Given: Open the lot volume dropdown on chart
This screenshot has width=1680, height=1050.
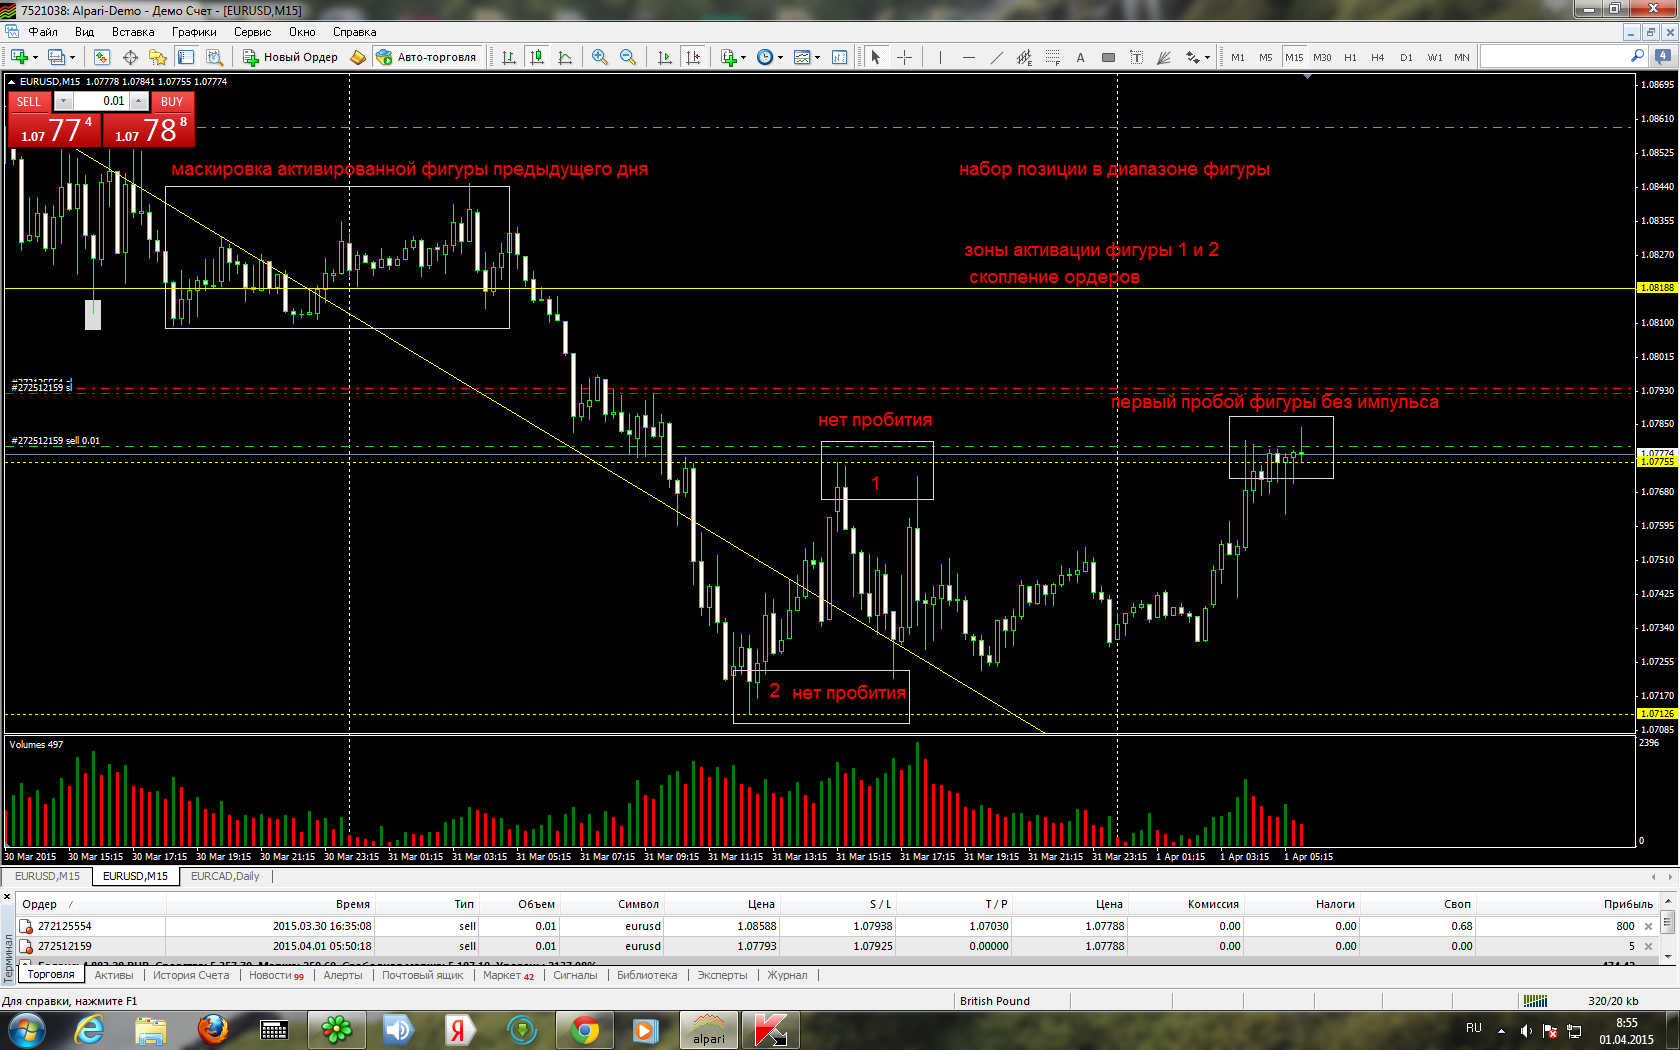Looking at the screenshot, I should [x=63, y=101].
